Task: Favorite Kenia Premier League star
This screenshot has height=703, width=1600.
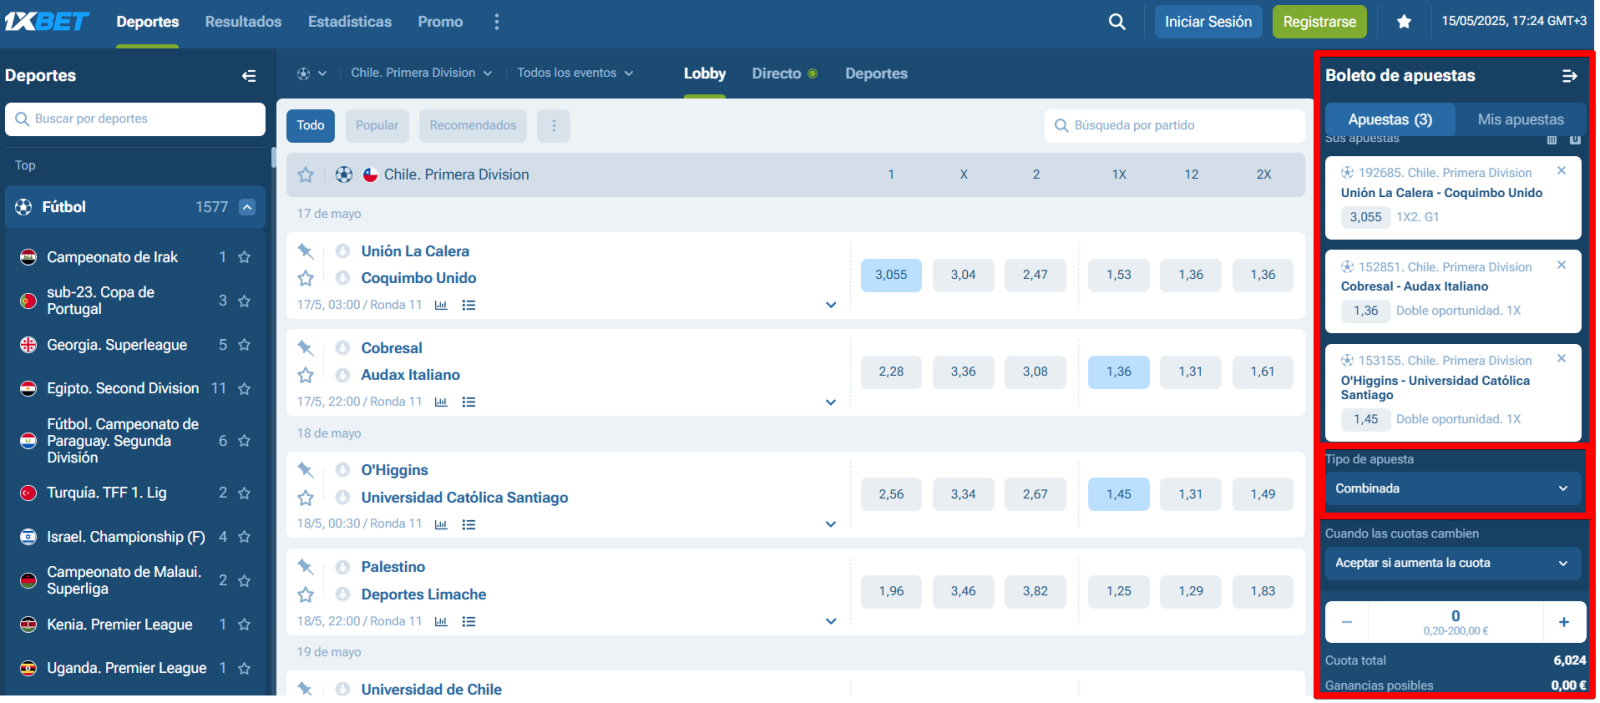Action: 244,624
